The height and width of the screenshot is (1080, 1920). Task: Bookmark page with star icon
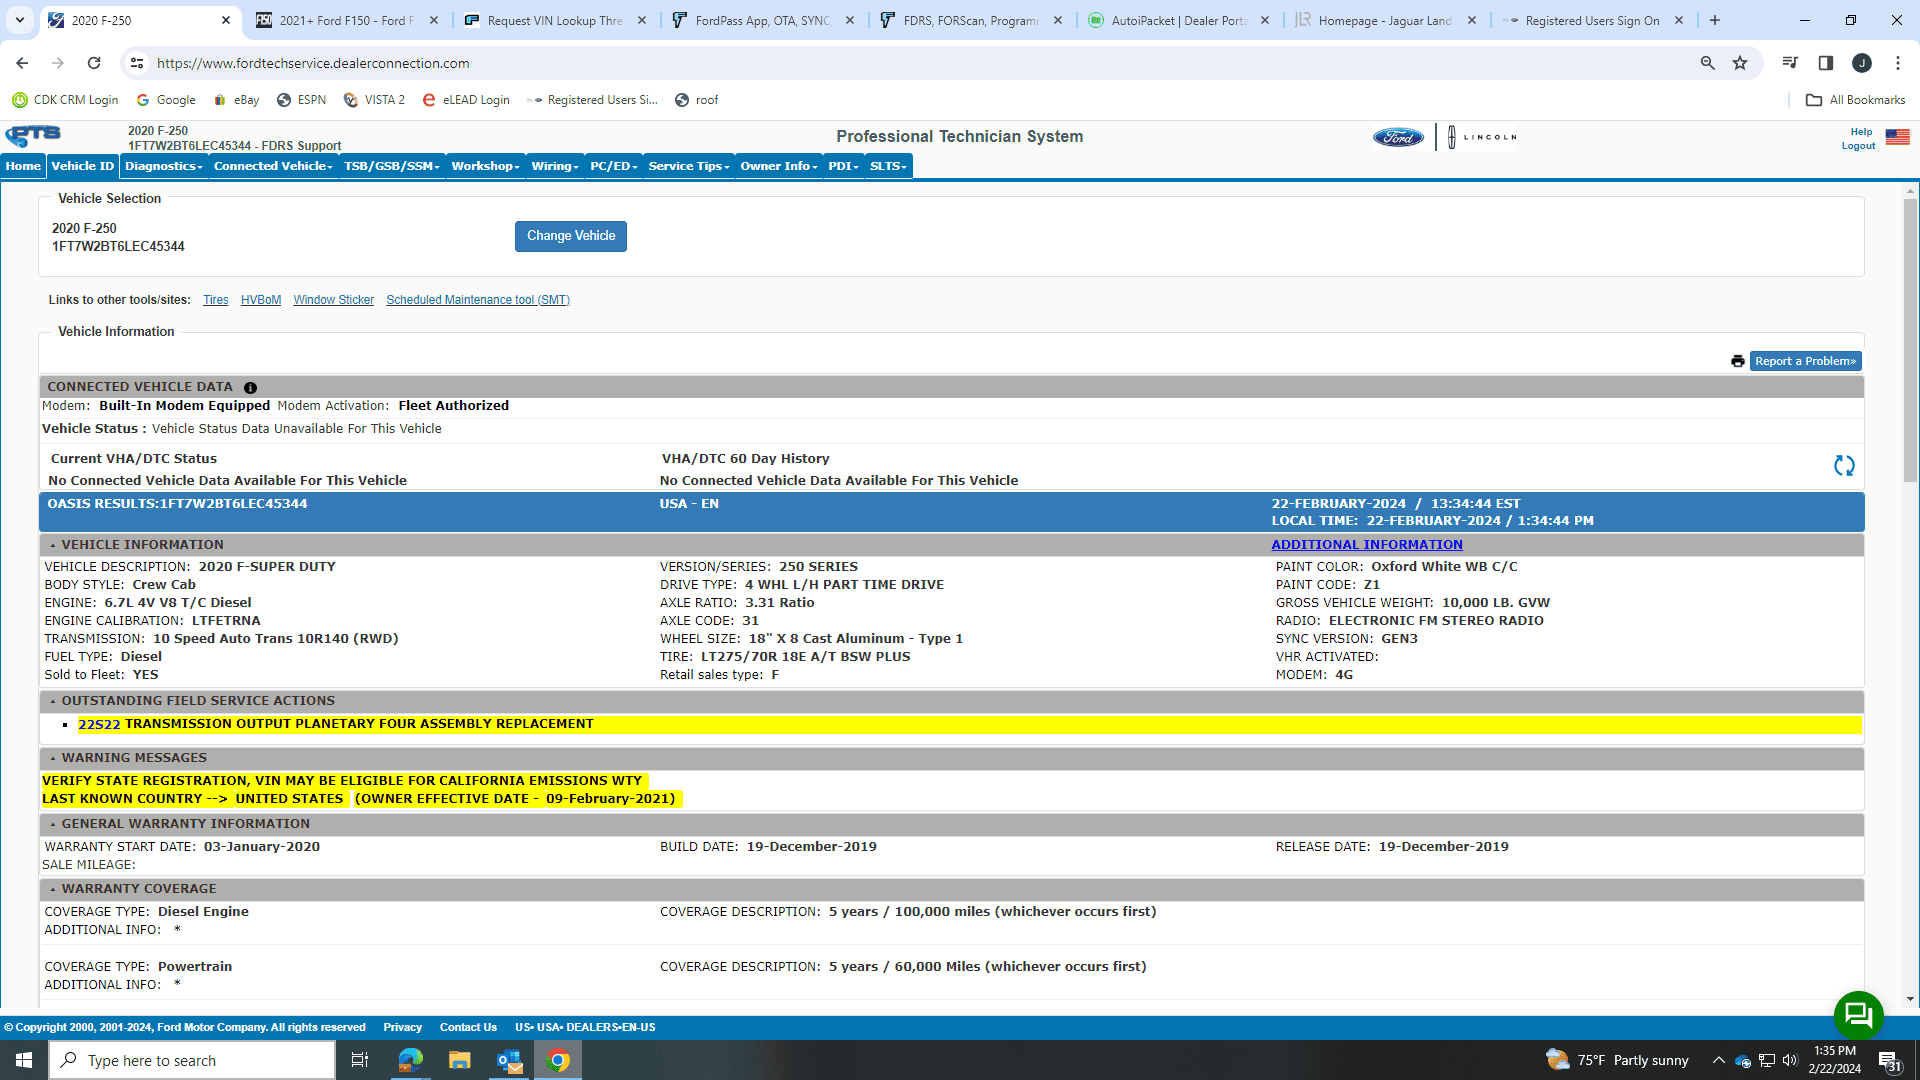tap(1740, 63)
